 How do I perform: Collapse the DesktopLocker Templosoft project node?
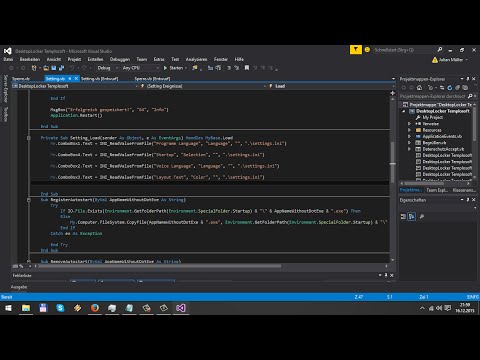(404, 111)
